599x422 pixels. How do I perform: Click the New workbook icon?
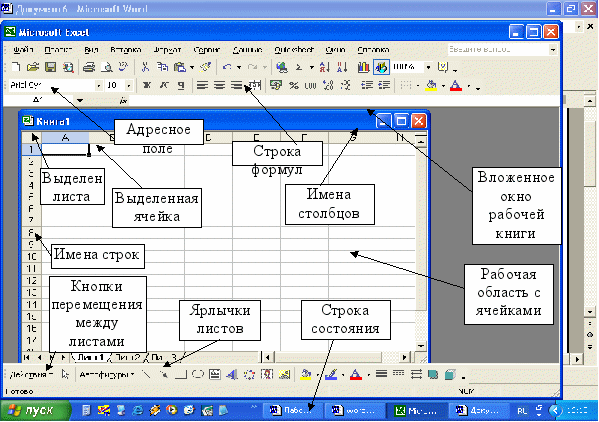point(16,67)
